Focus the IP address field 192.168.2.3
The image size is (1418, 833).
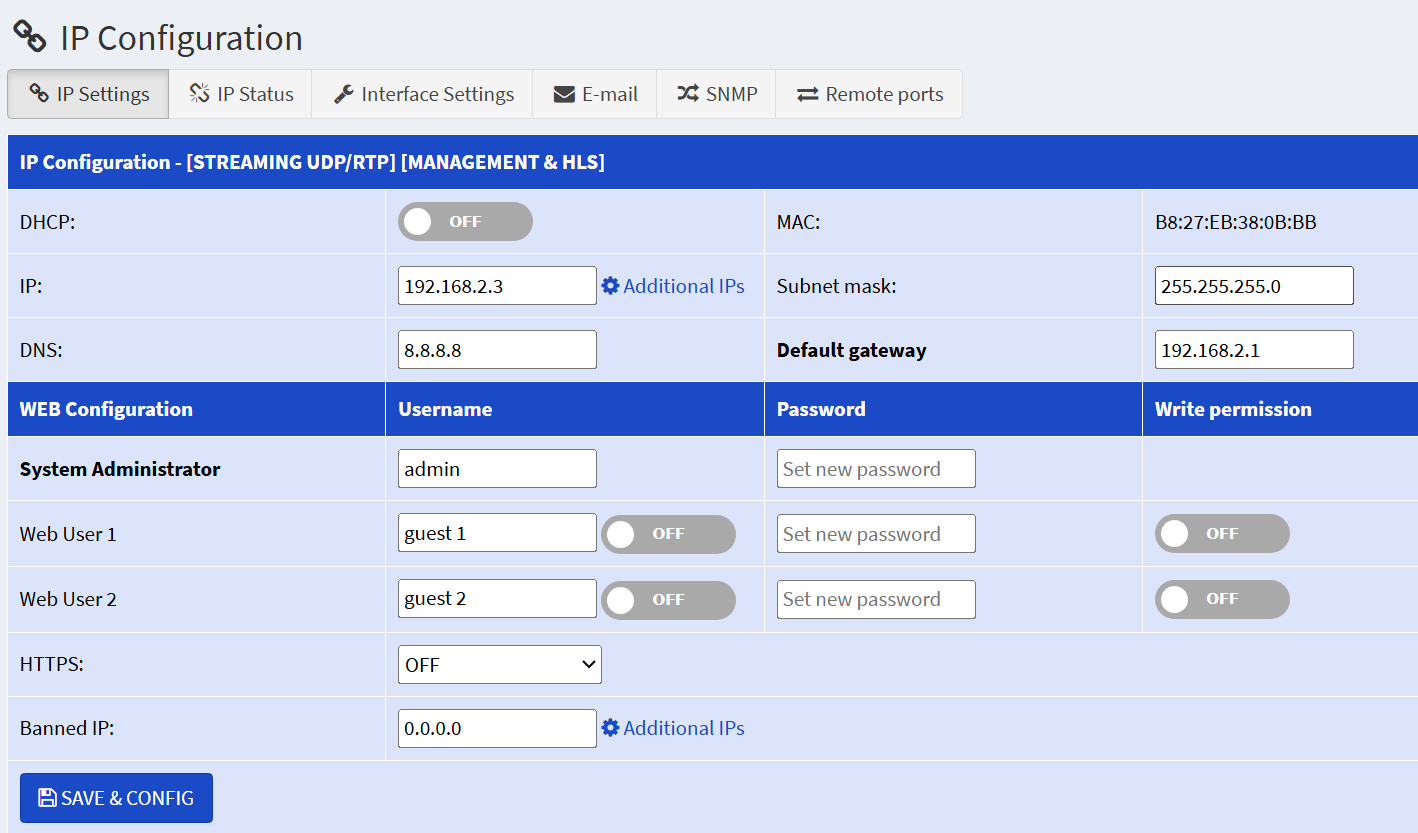pos(497,286)
